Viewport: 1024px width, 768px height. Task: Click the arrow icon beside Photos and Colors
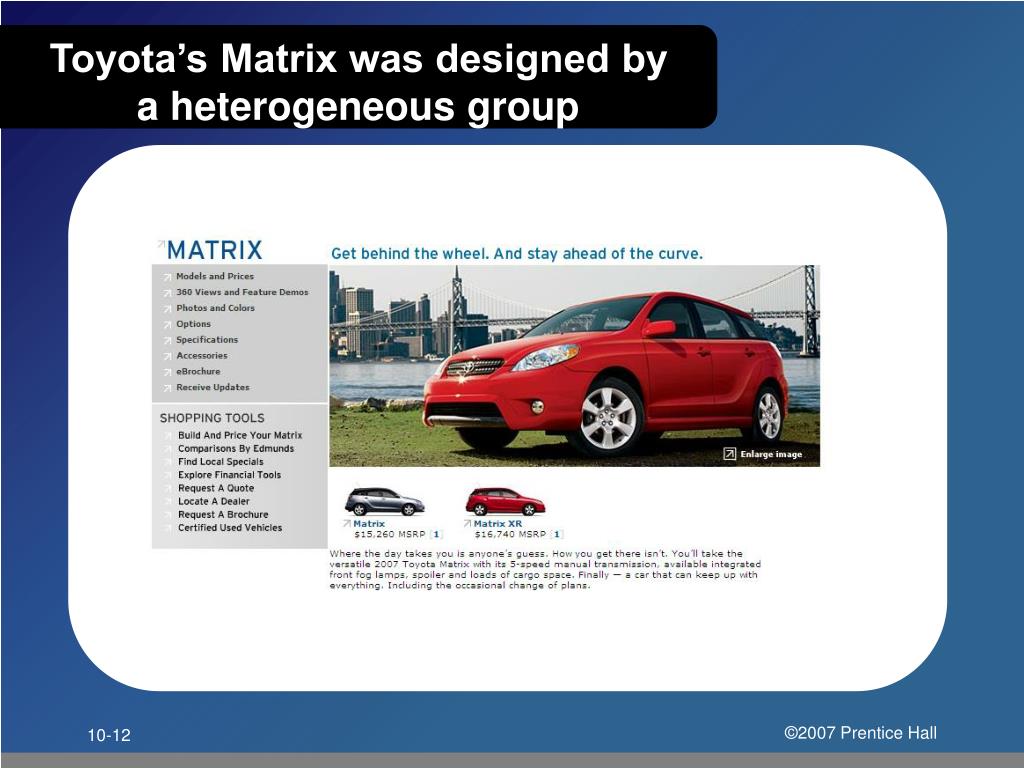(x=168, y=308)
